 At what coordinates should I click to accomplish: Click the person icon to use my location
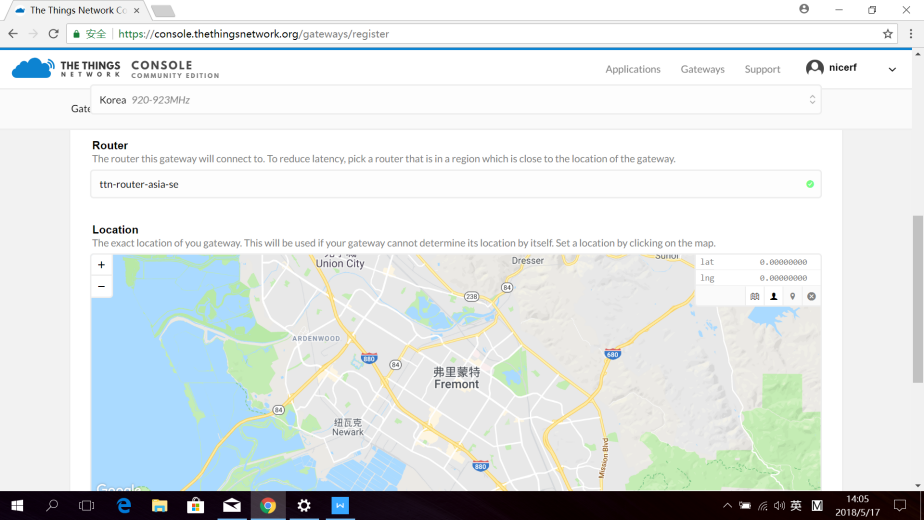pyautogui.click(x=773, y=296)
